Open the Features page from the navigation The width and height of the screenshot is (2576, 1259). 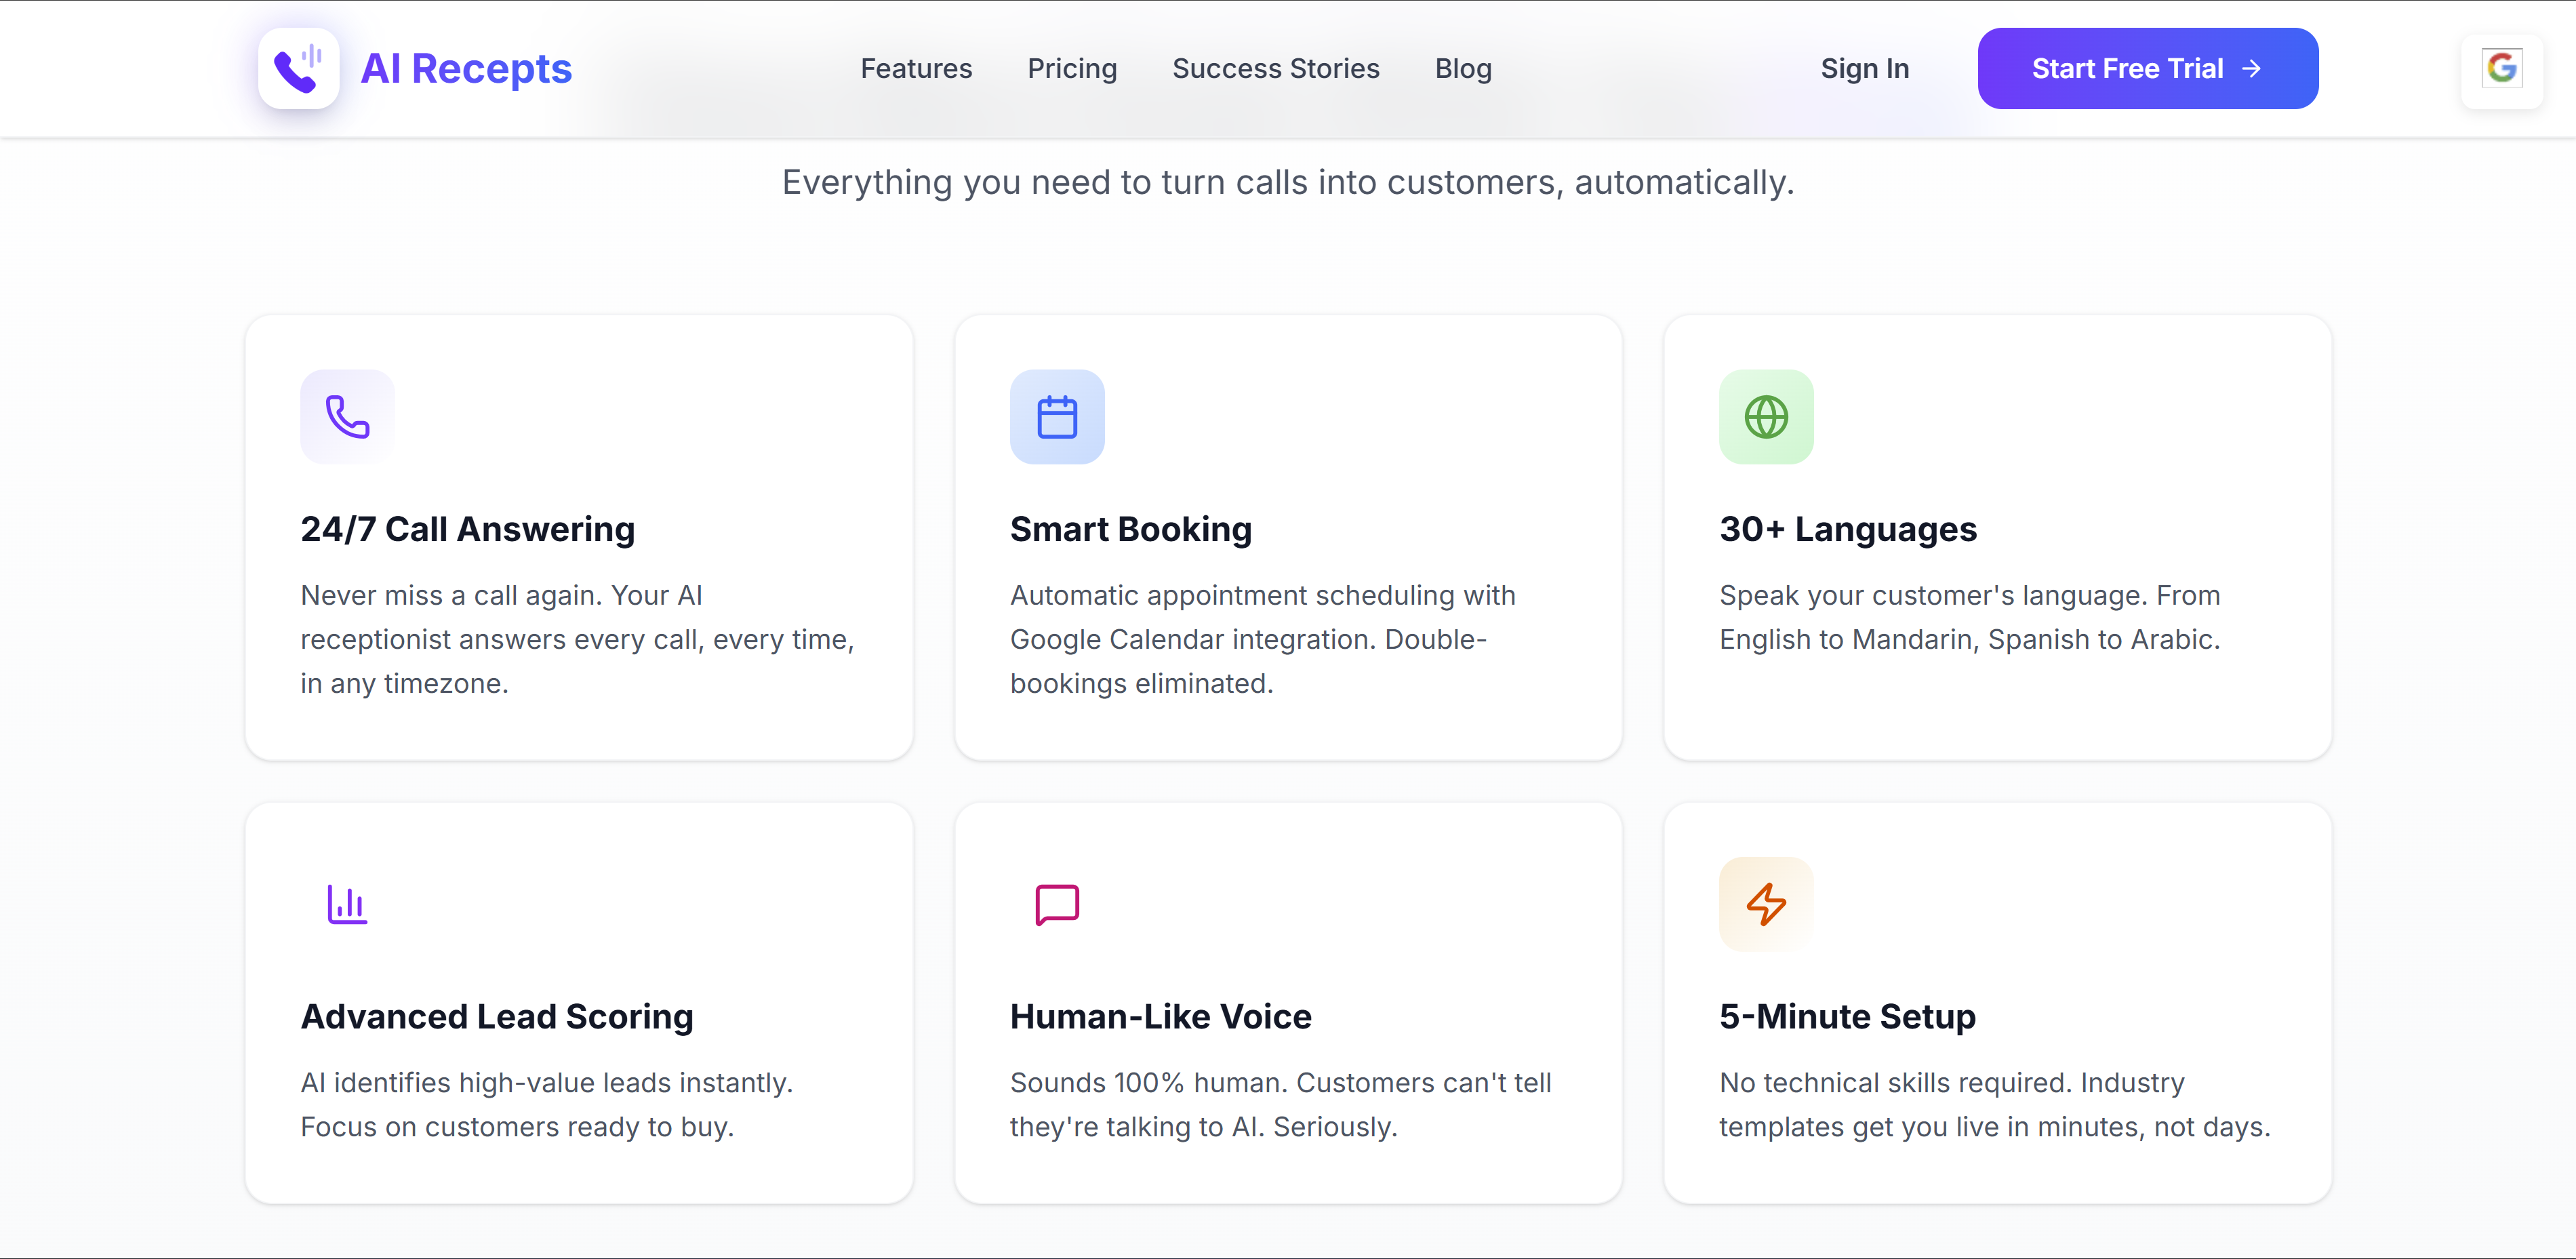pyautogui.click(x=916, y=68)
